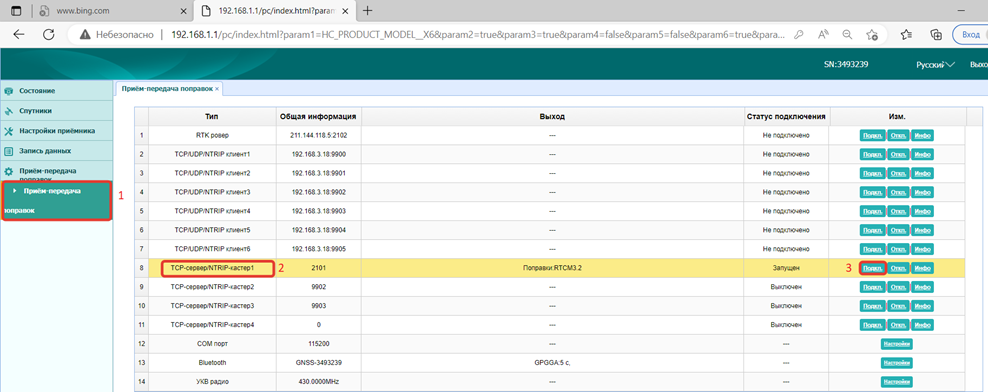Open the Favorites list icon
988x392 pixels.
[x=906, y=35]
